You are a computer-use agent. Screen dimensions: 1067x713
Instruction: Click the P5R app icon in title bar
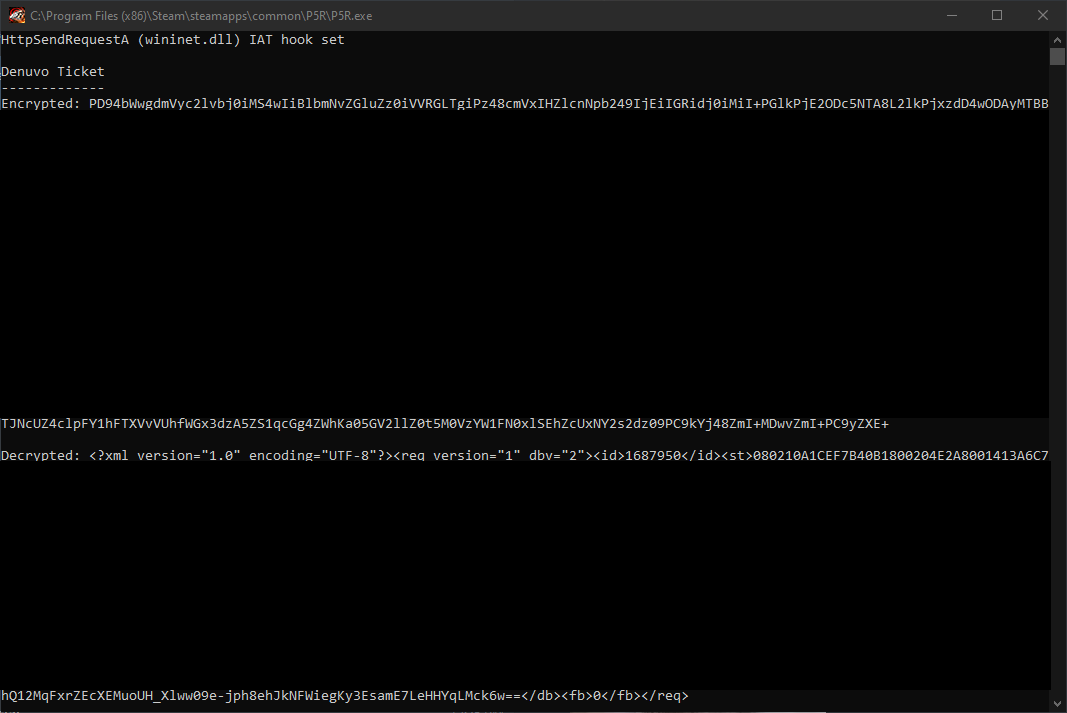(17, 15)
